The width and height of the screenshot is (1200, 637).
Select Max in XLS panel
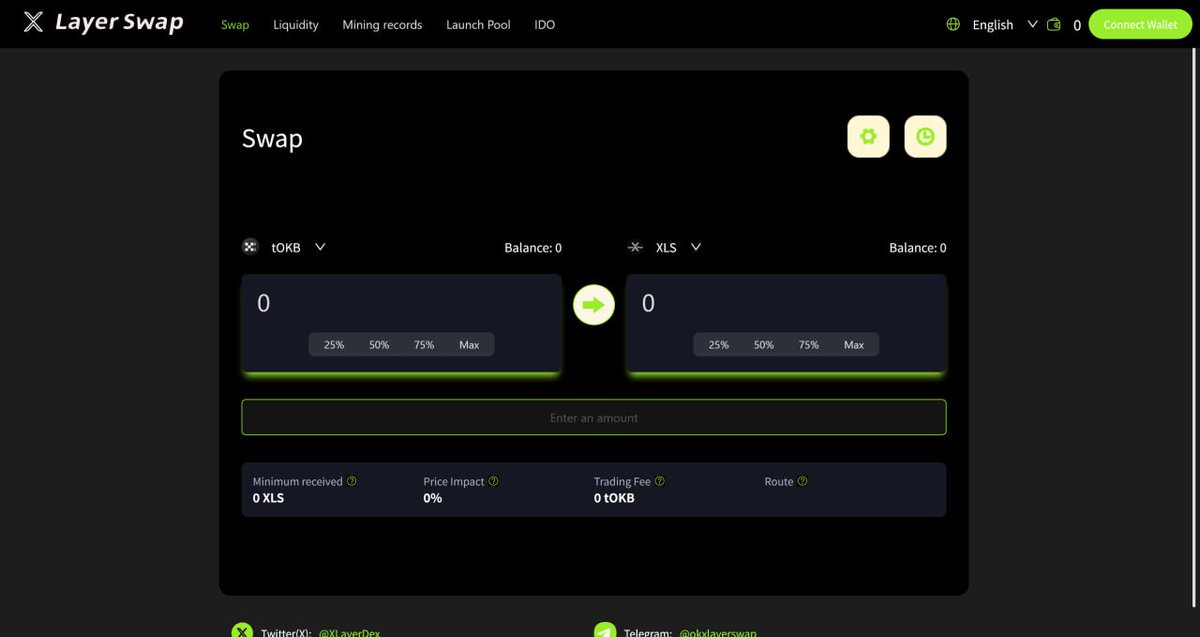click(854, 344)
